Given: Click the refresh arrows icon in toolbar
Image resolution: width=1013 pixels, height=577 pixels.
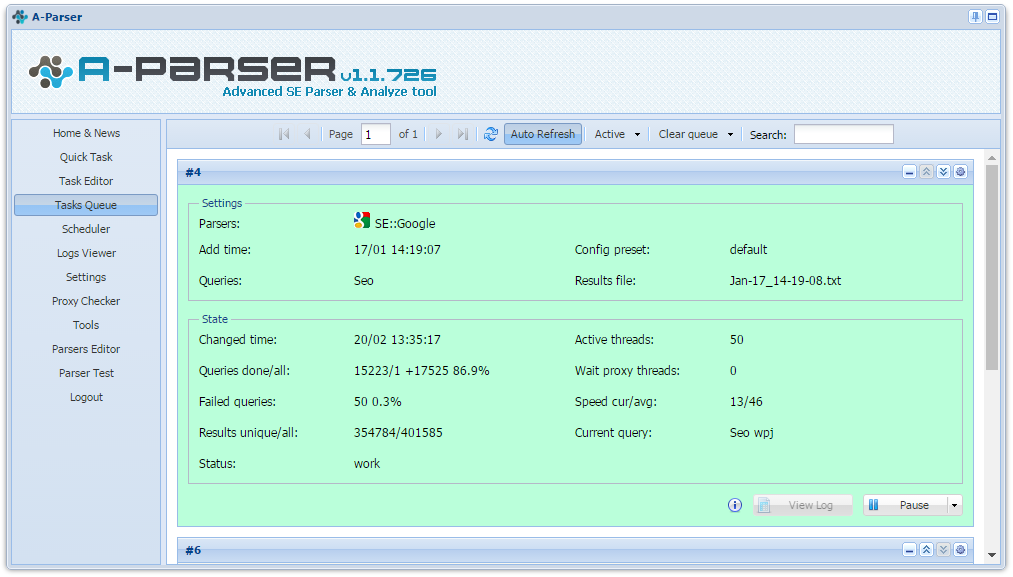Looking at the screenshot, I should click(491, 134).
